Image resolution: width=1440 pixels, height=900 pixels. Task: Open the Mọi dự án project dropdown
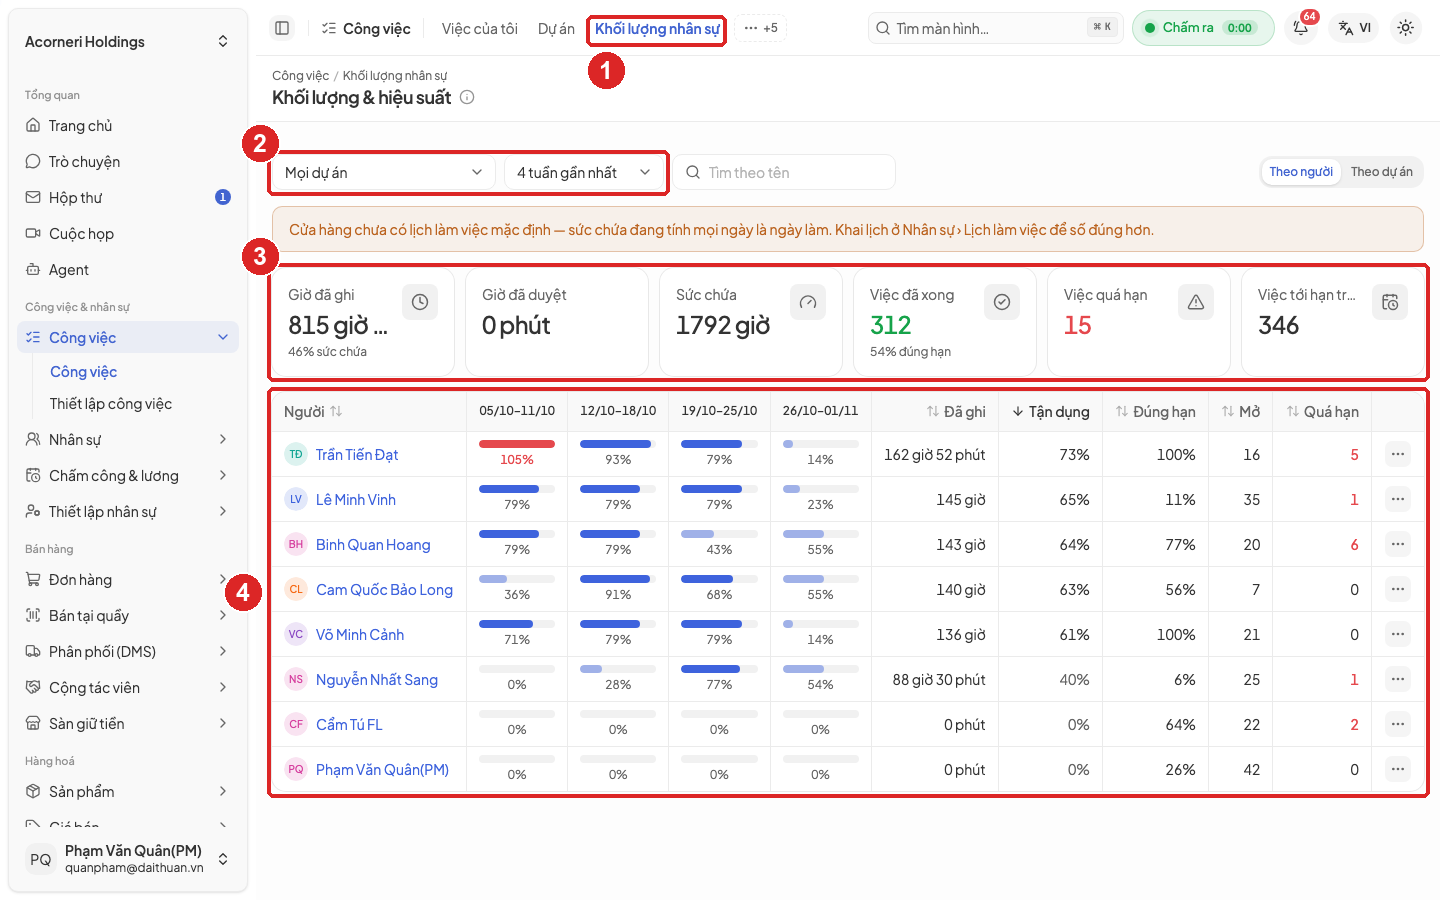(383, 173)
